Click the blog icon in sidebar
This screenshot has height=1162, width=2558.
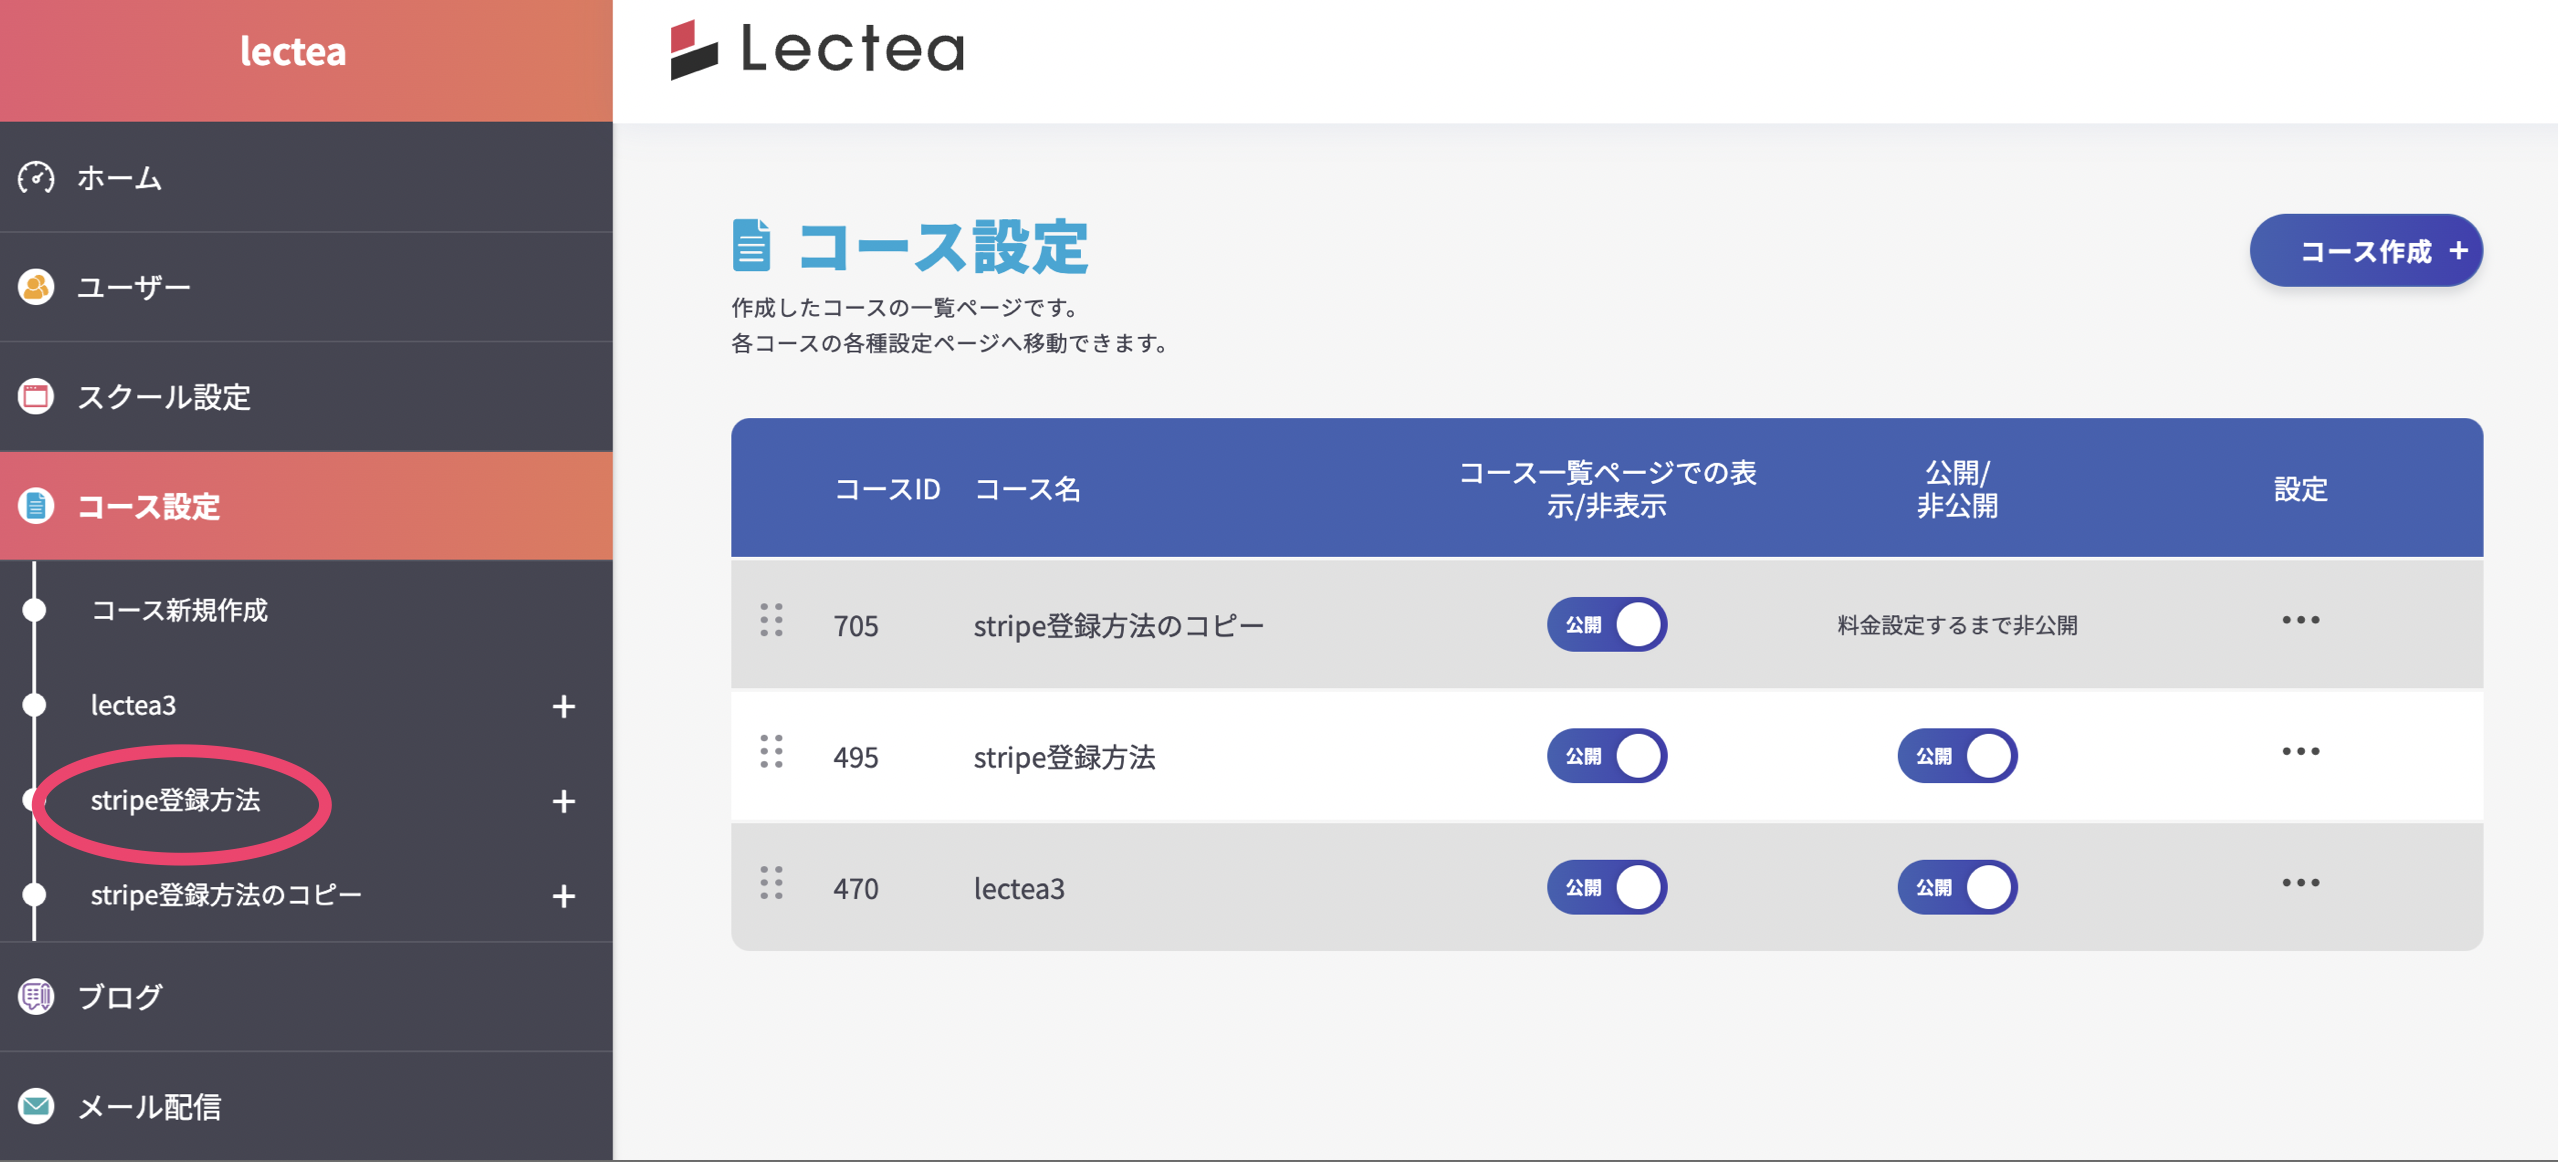[36, 996]
